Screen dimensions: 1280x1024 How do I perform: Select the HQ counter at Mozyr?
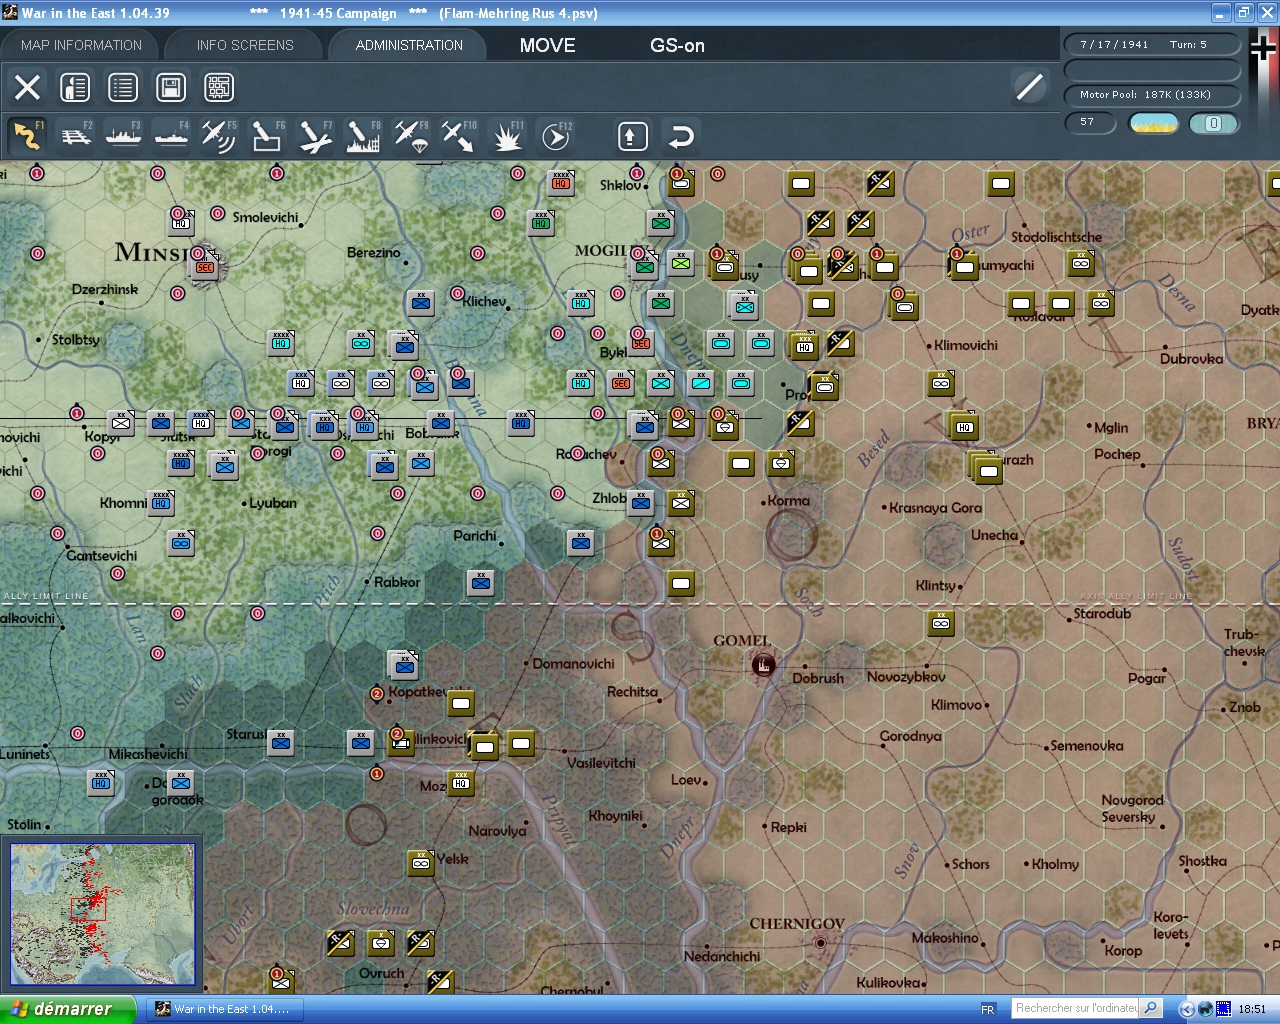point(461,782)
